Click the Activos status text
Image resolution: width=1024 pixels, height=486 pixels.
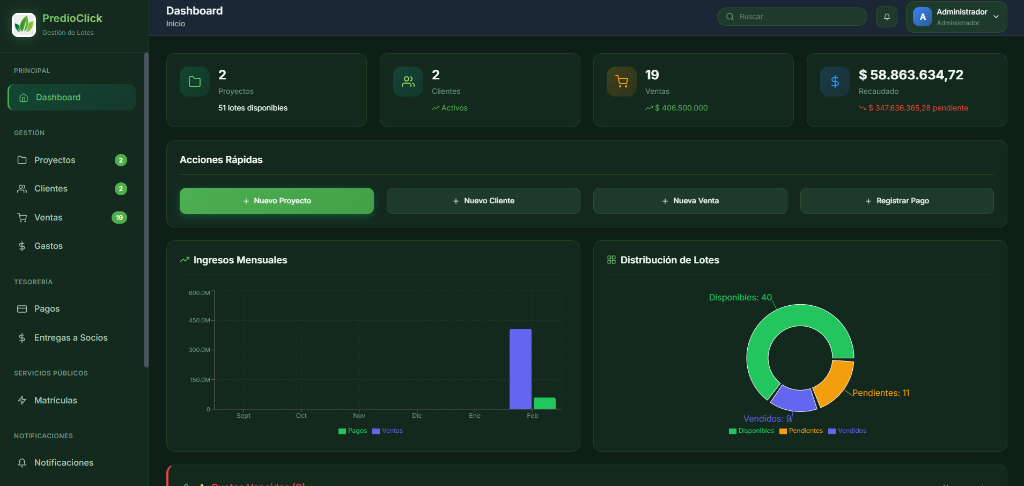[x=455, y=108]
